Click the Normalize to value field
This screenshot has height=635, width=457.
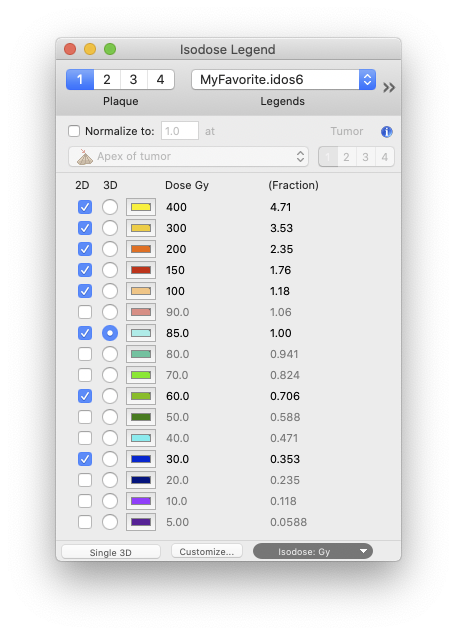click(180, 131)
